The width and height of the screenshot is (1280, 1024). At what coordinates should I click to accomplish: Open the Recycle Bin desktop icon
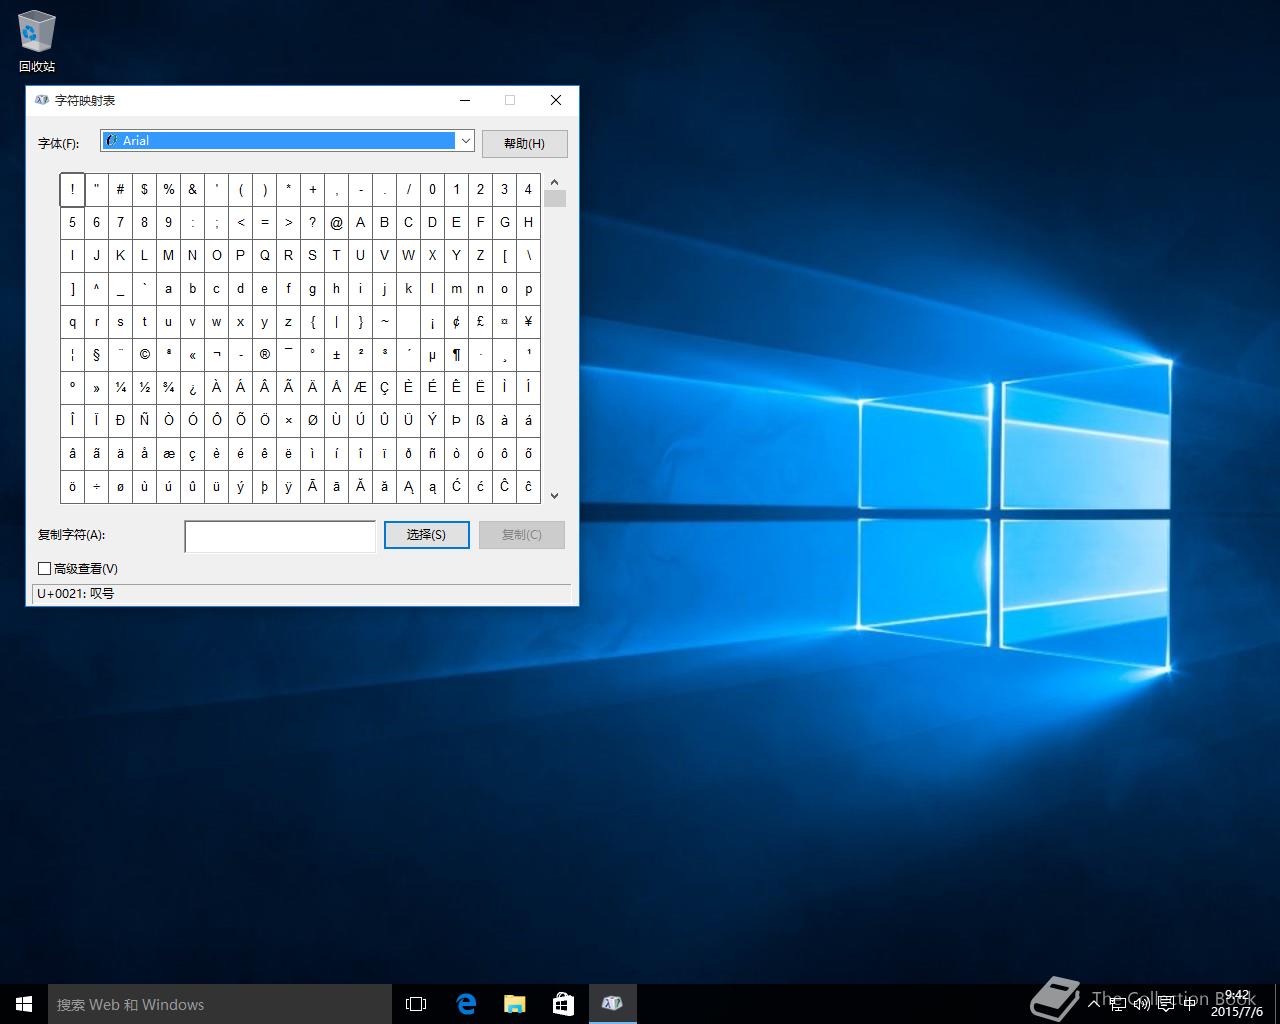point(37,42)
